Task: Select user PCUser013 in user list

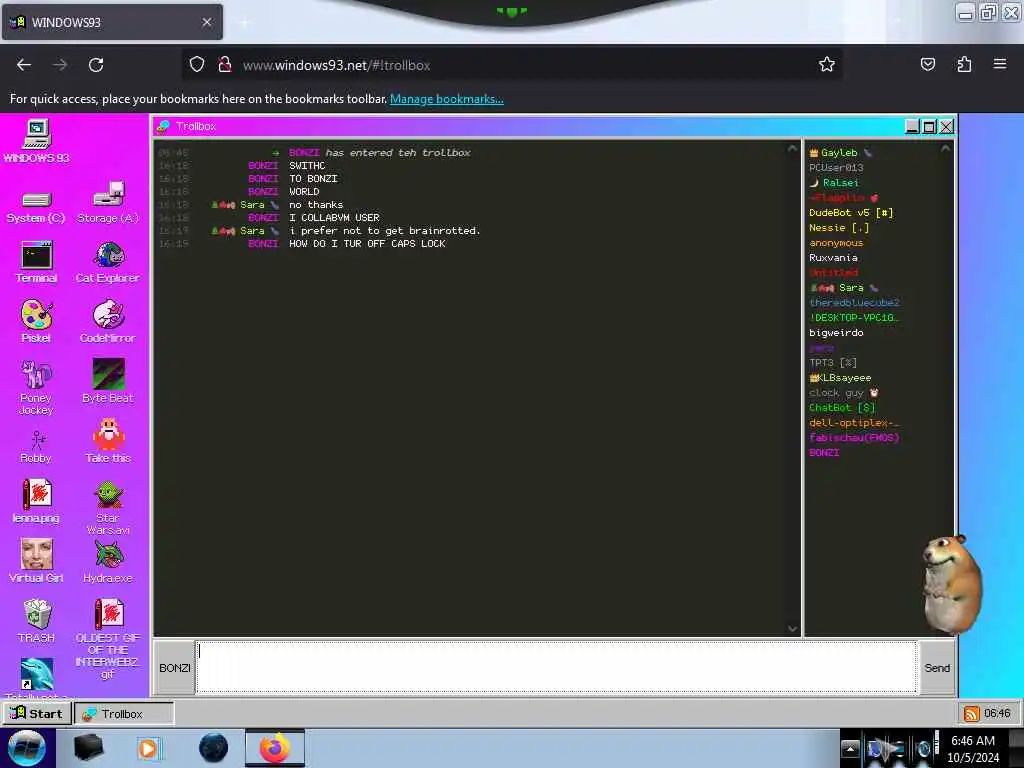Action: pos(836,168)
